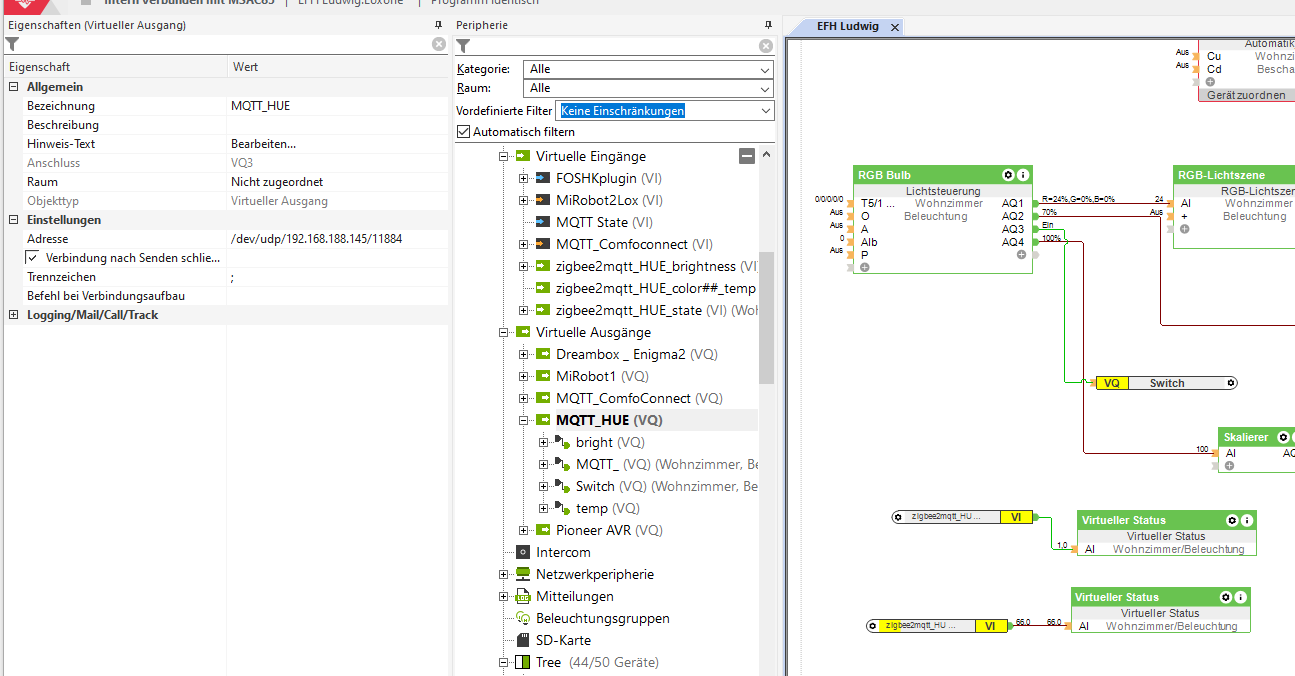
Task: Clear the Peripherie filter search field
Action: [x=766, y=46]
